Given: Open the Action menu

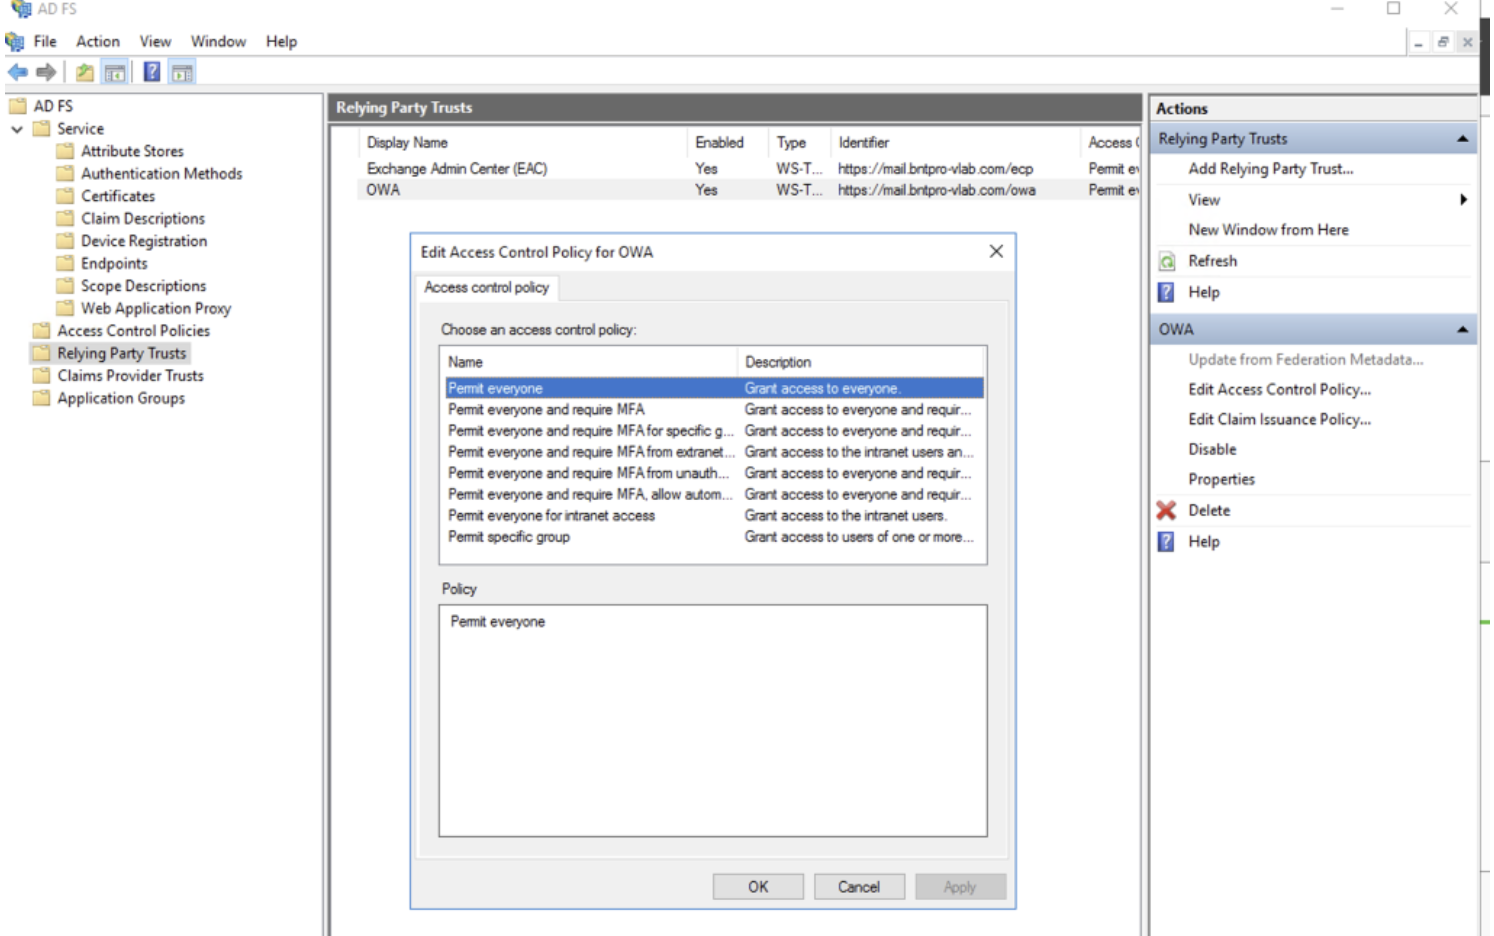Looking at the screenshot, I should (x=98, y=41).
